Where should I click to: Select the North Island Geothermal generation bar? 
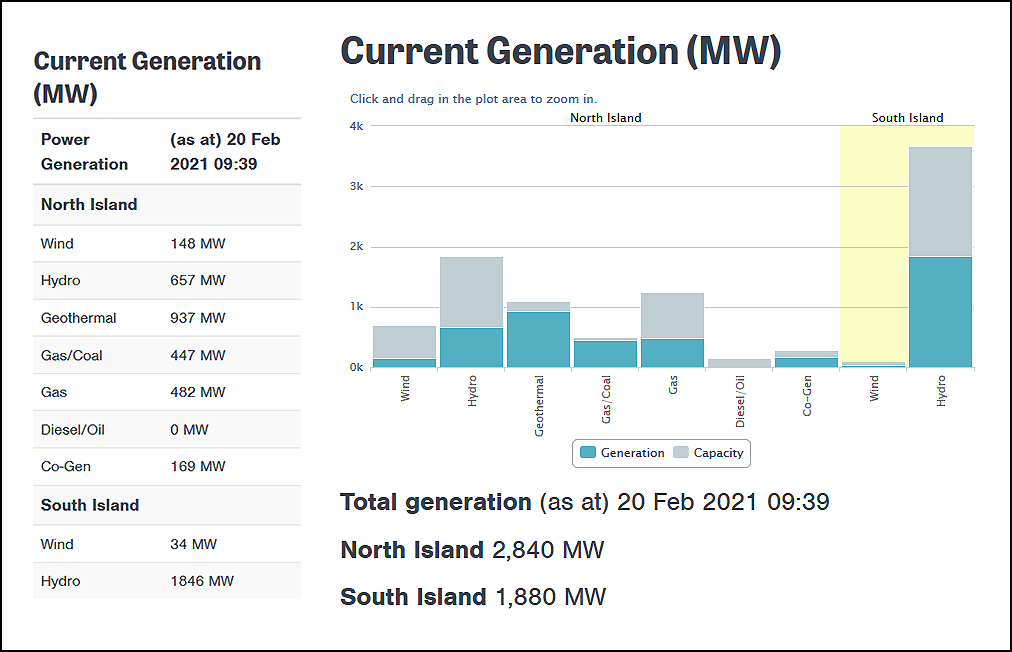[x=538, y=340]
